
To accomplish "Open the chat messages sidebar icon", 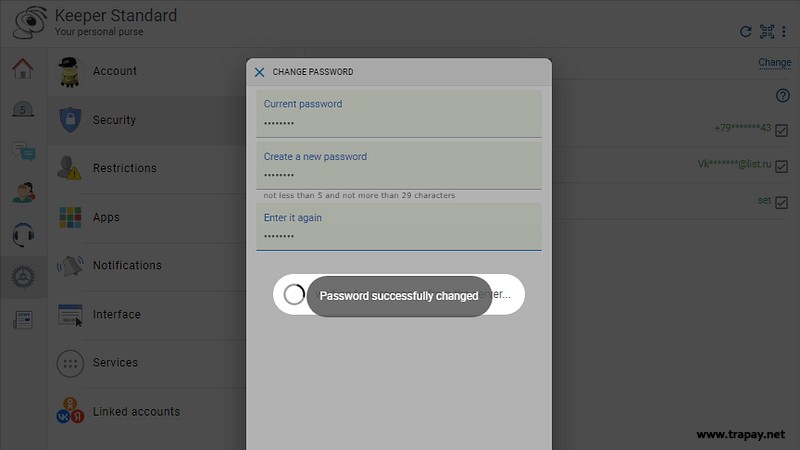I will [x=22, y=152].
